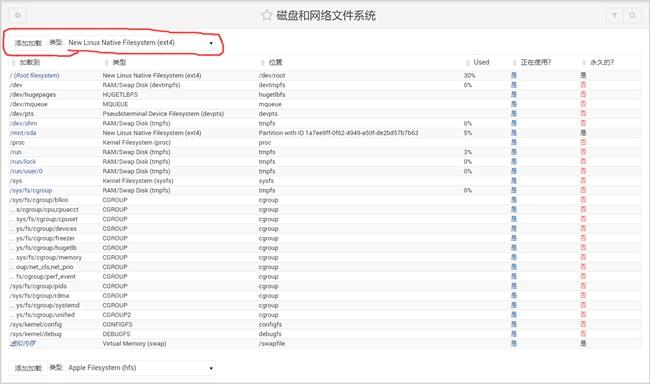Click in-use 是 link for /mnt/sda row

[x=514, y=133]
